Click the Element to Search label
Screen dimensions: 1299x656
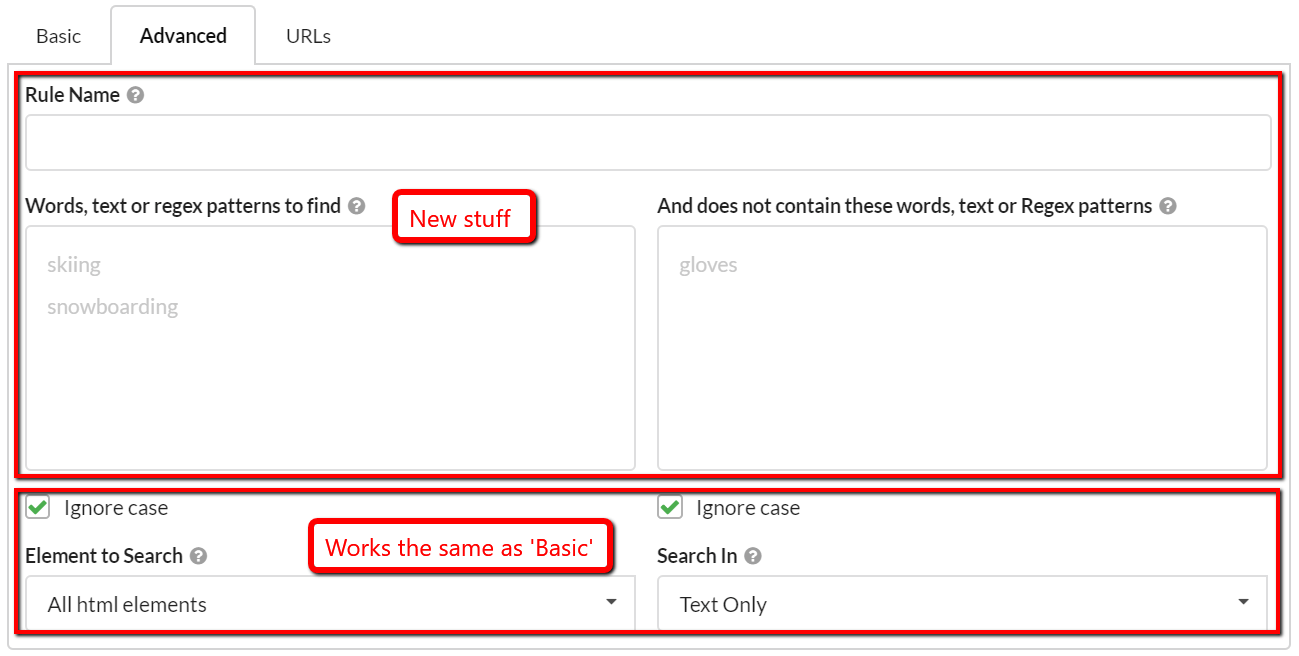click(104, 556)
